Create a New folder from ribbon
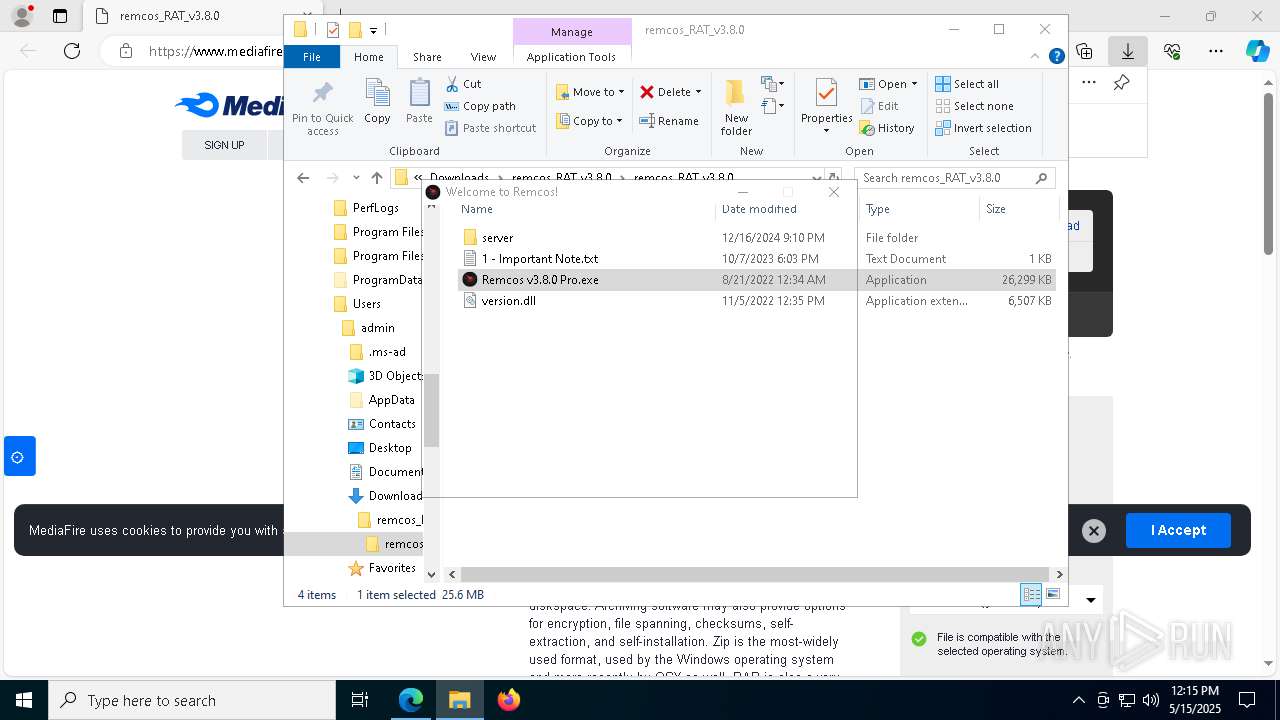 pyautogui.click(x=736, y=107)
